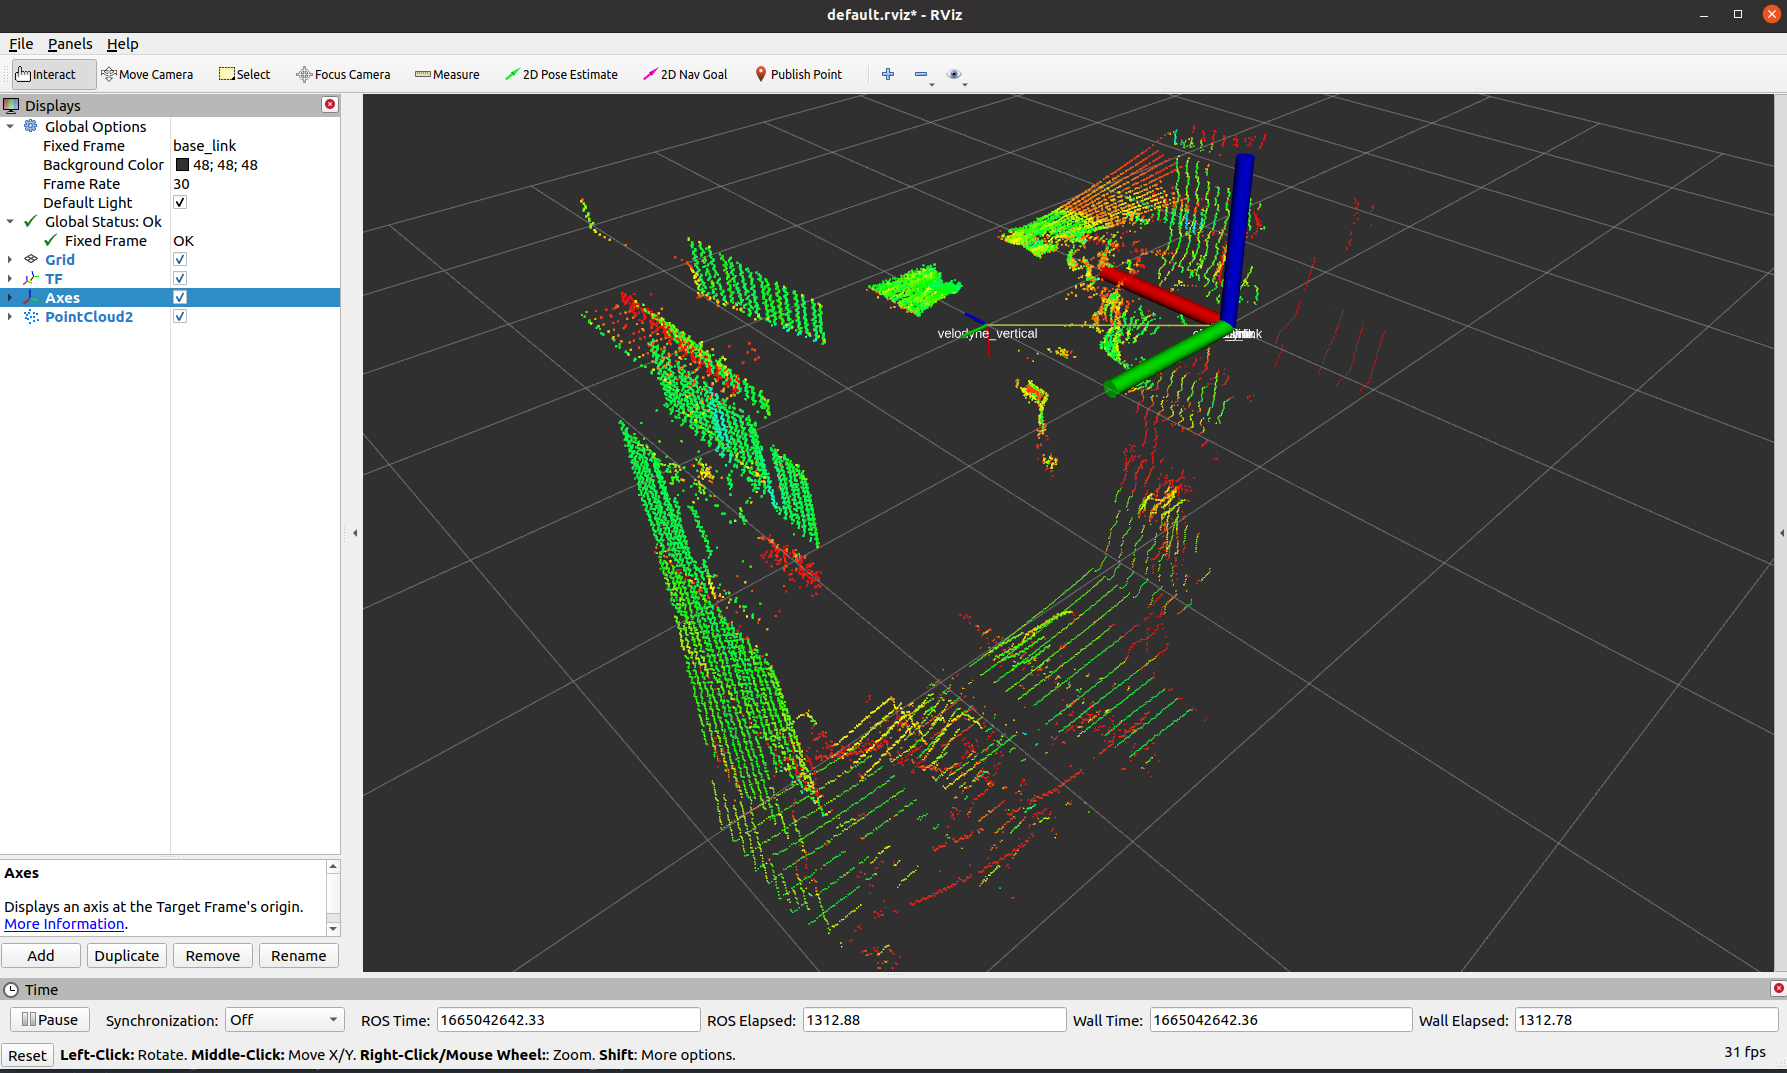Screen dimensions: 1787x1073
Task: Click the Displays panel monitor icon
Action: [11, 105]
